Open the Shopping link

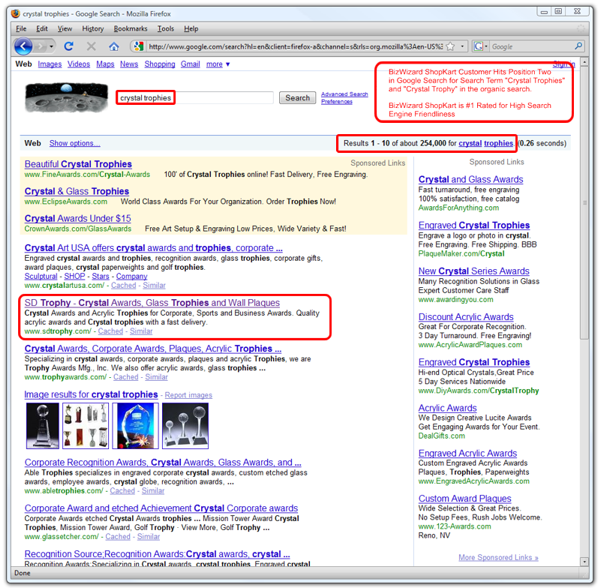click(160, 64)
